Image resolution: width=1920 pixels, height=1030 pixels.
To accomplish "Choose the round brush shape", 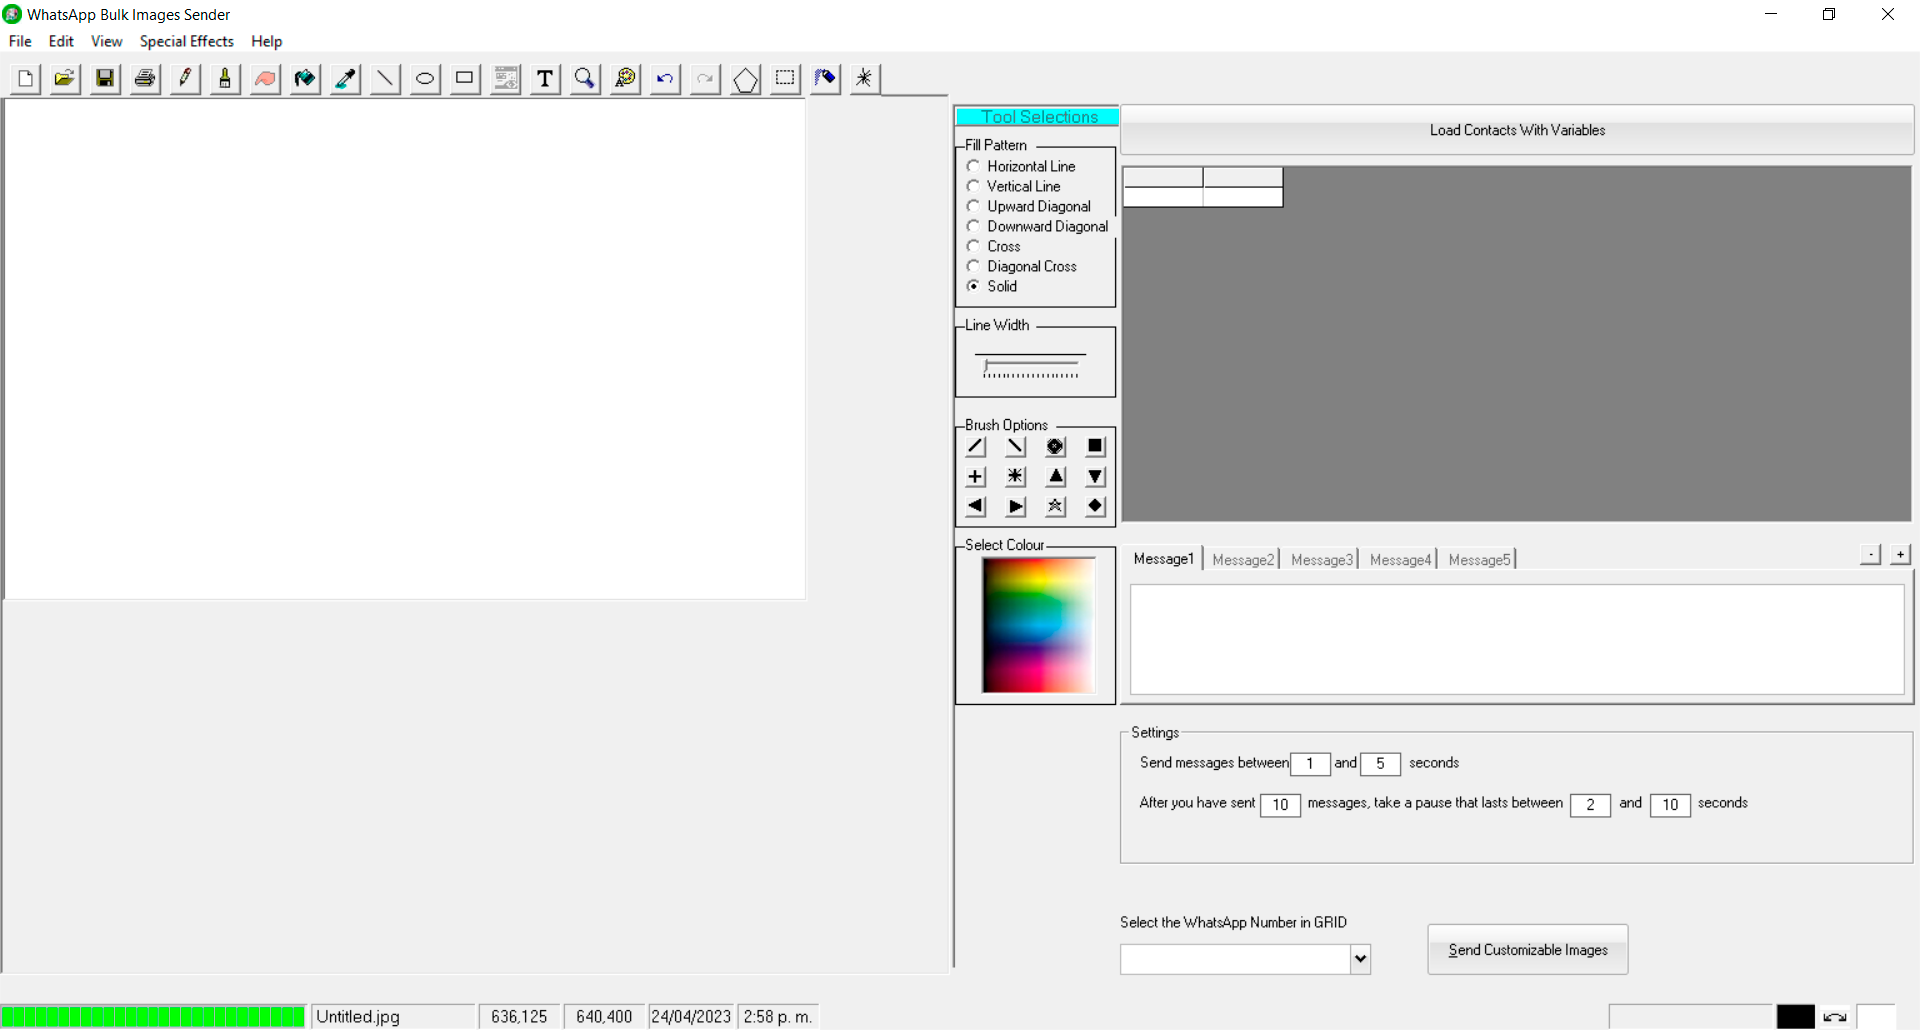I will tap(1056, 447).
